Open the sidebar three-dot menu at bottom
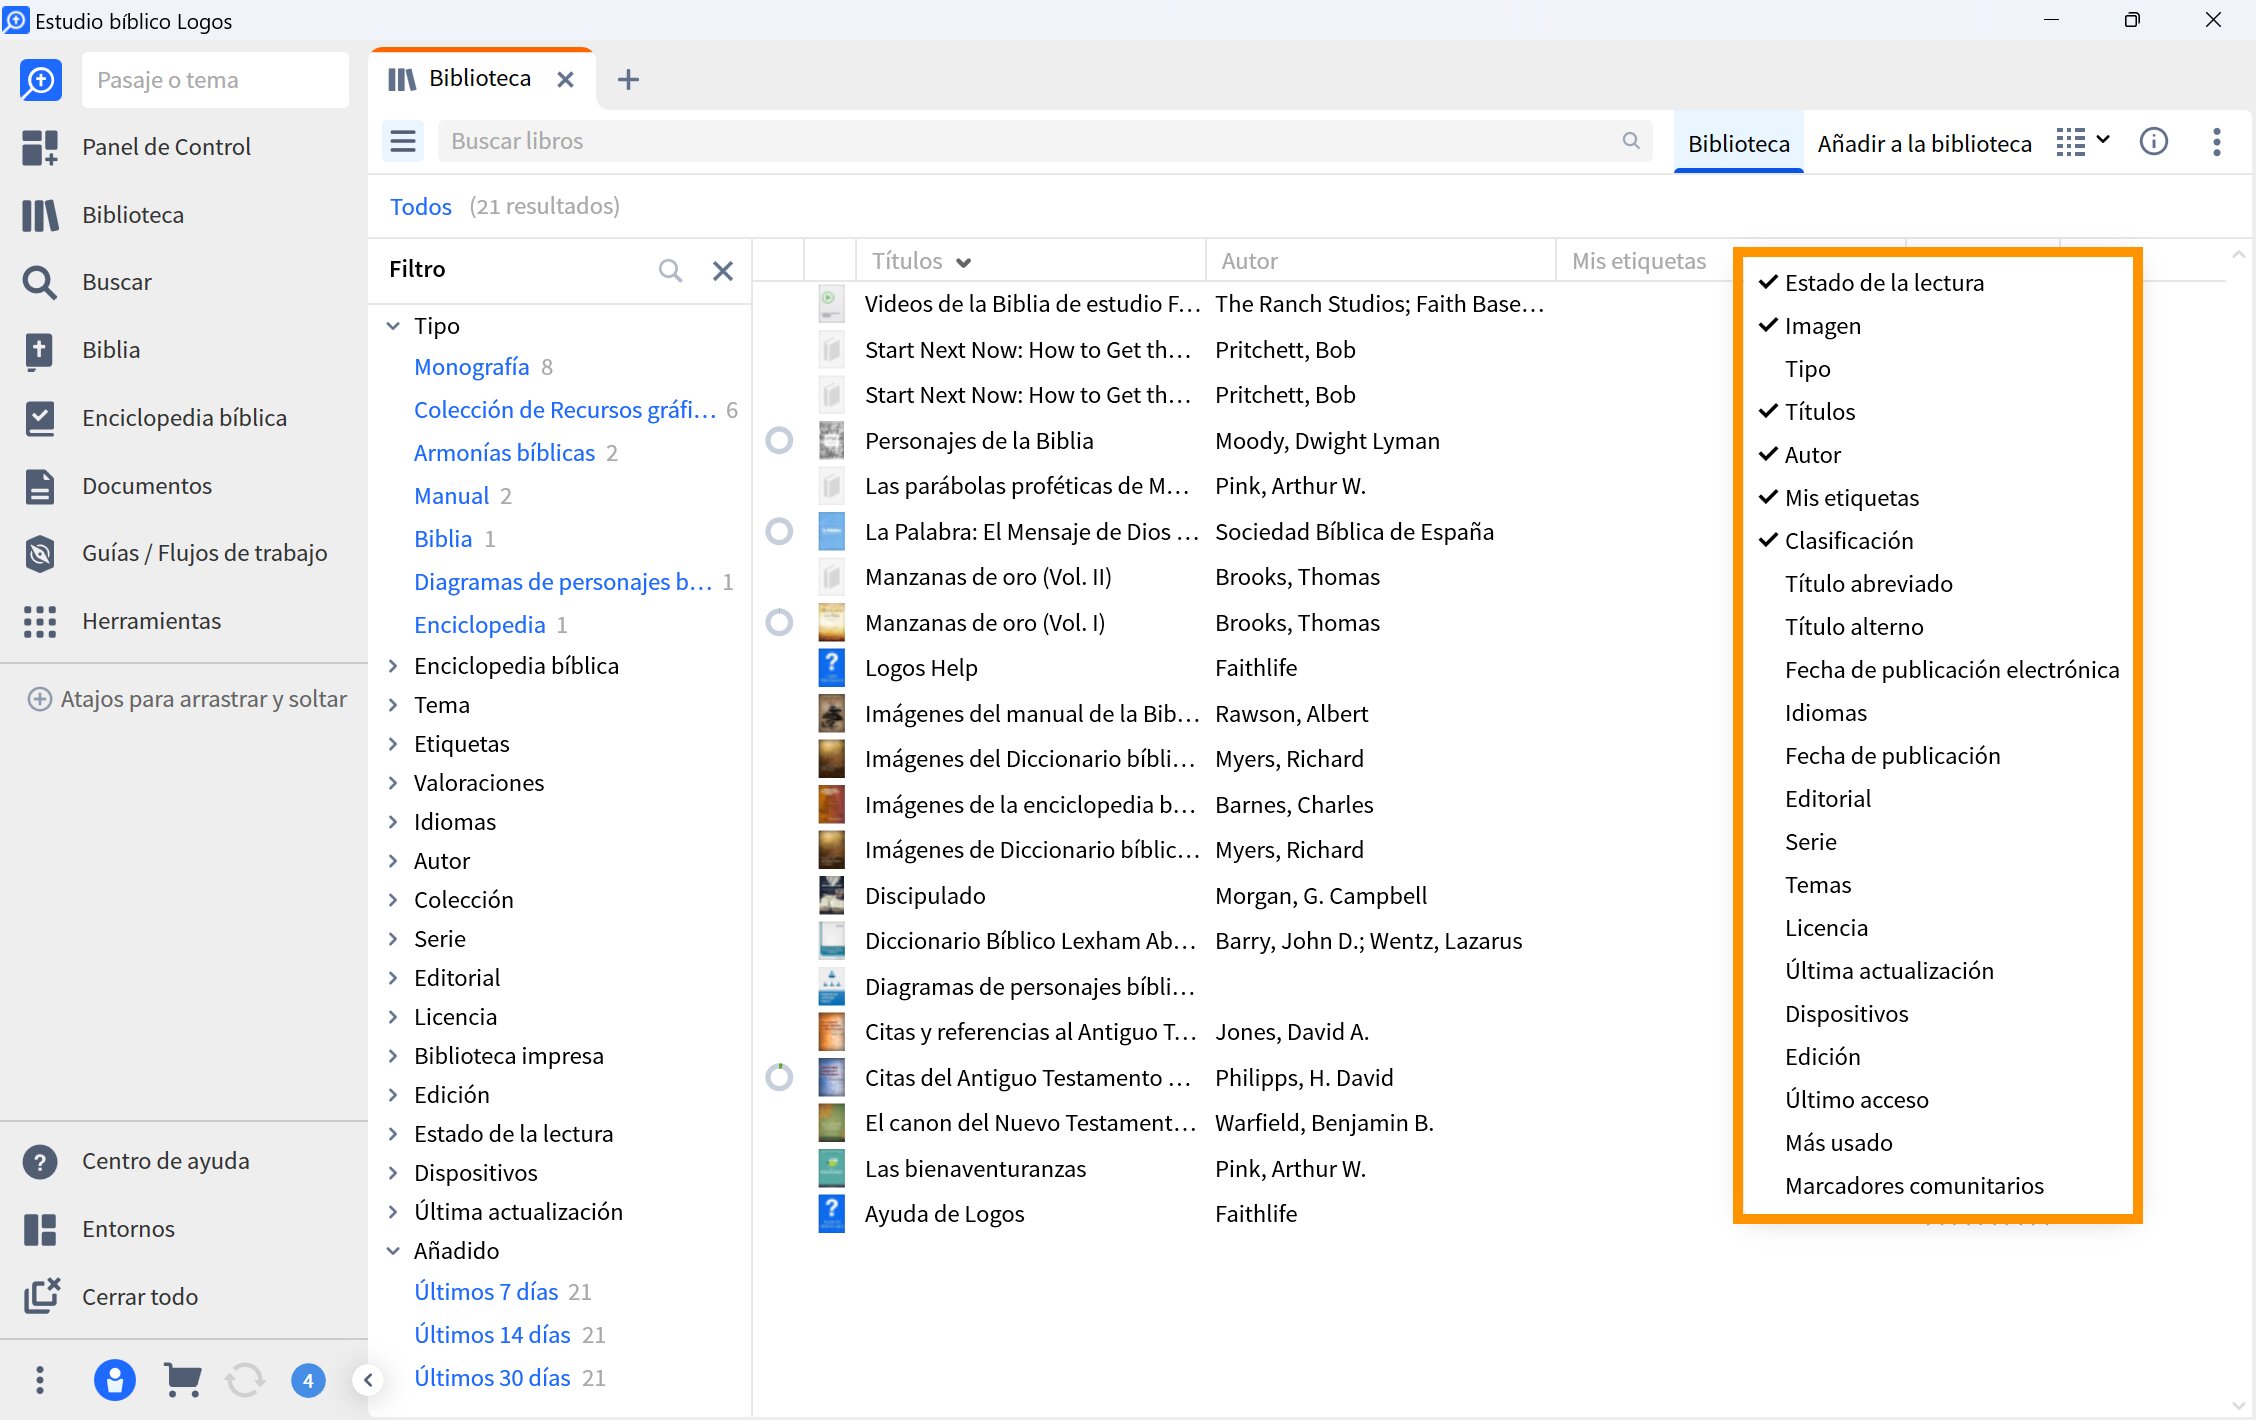Image resolution: width=2256 pixels, height=1420 pixels. (x=40, y=1380)
